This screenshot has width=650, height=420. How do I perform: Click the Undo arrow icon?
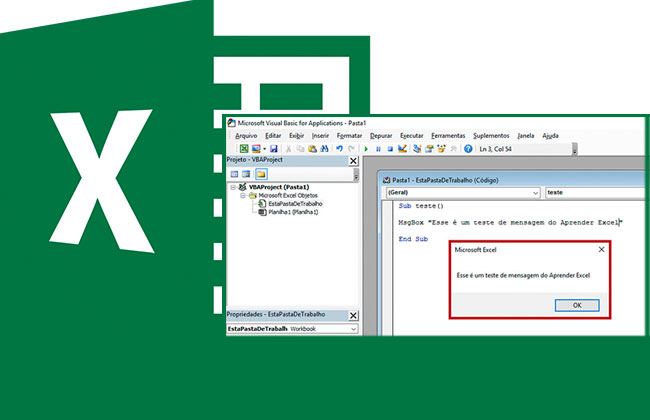point(340,148)
